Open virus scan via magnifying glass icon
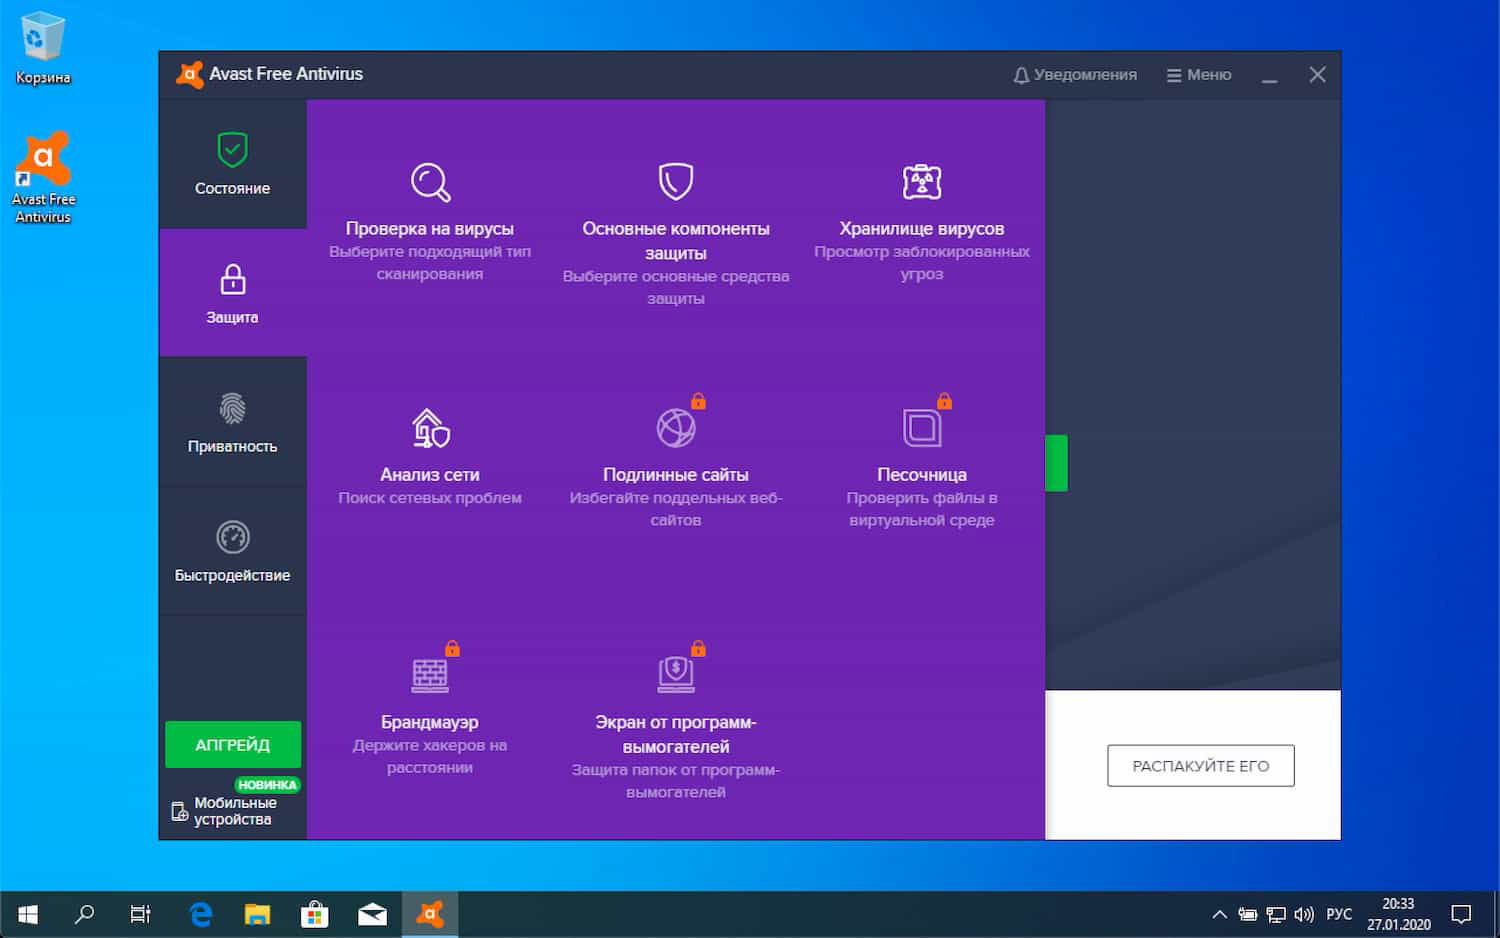Viewport: 1500px width, 938px height. tap(430, 182)
